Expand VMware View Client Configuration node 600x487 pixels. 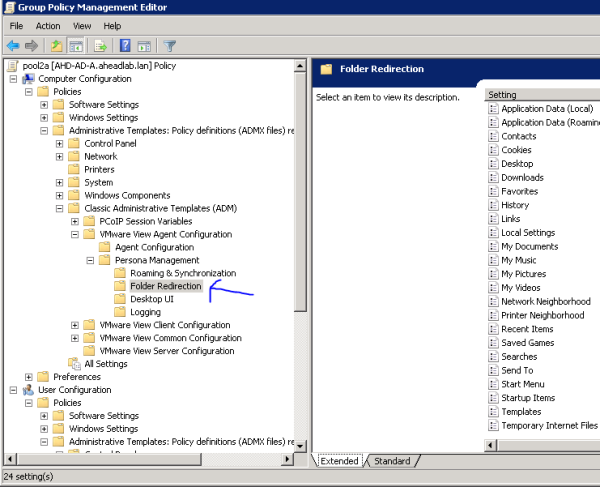pos(76,325)
